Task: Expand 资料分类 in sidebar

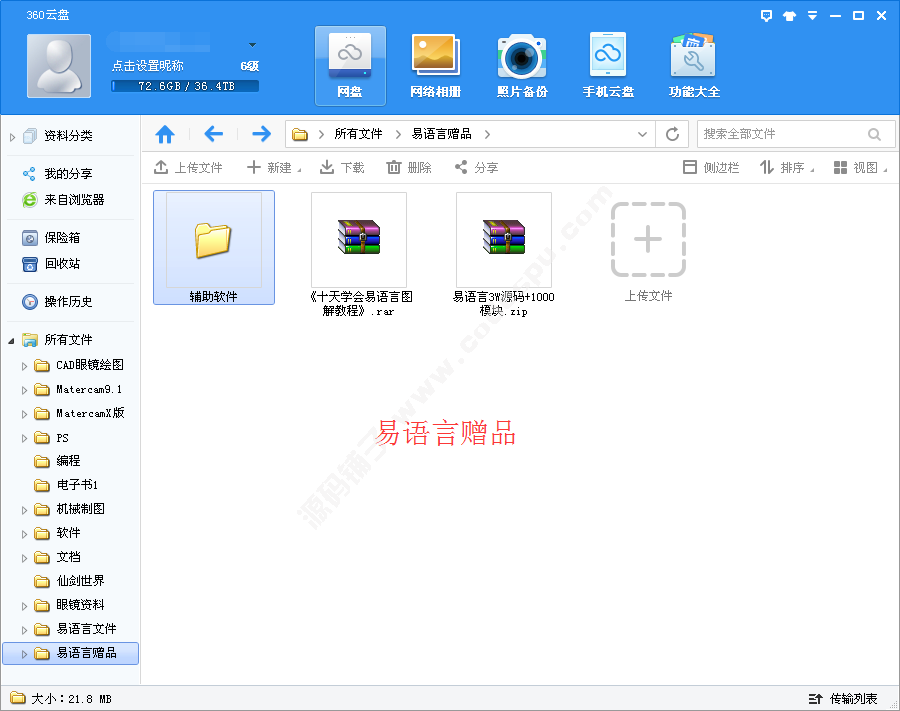Action: pyautogui.click(x=12, y=137)
